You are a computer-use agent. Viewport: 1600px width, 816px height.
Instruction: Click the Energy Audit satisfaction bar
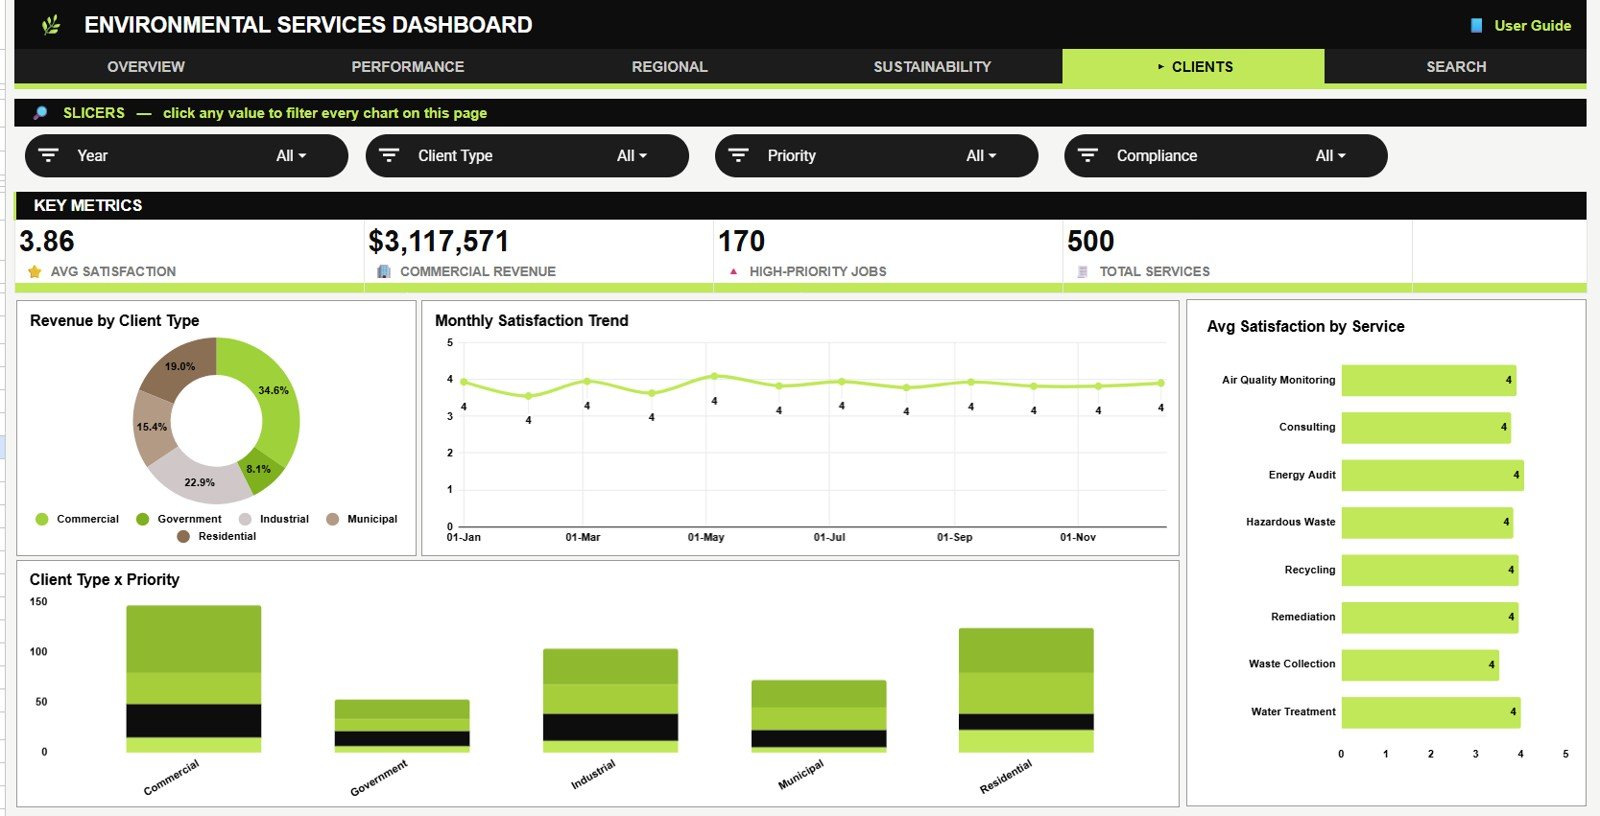coord(1433,475)
